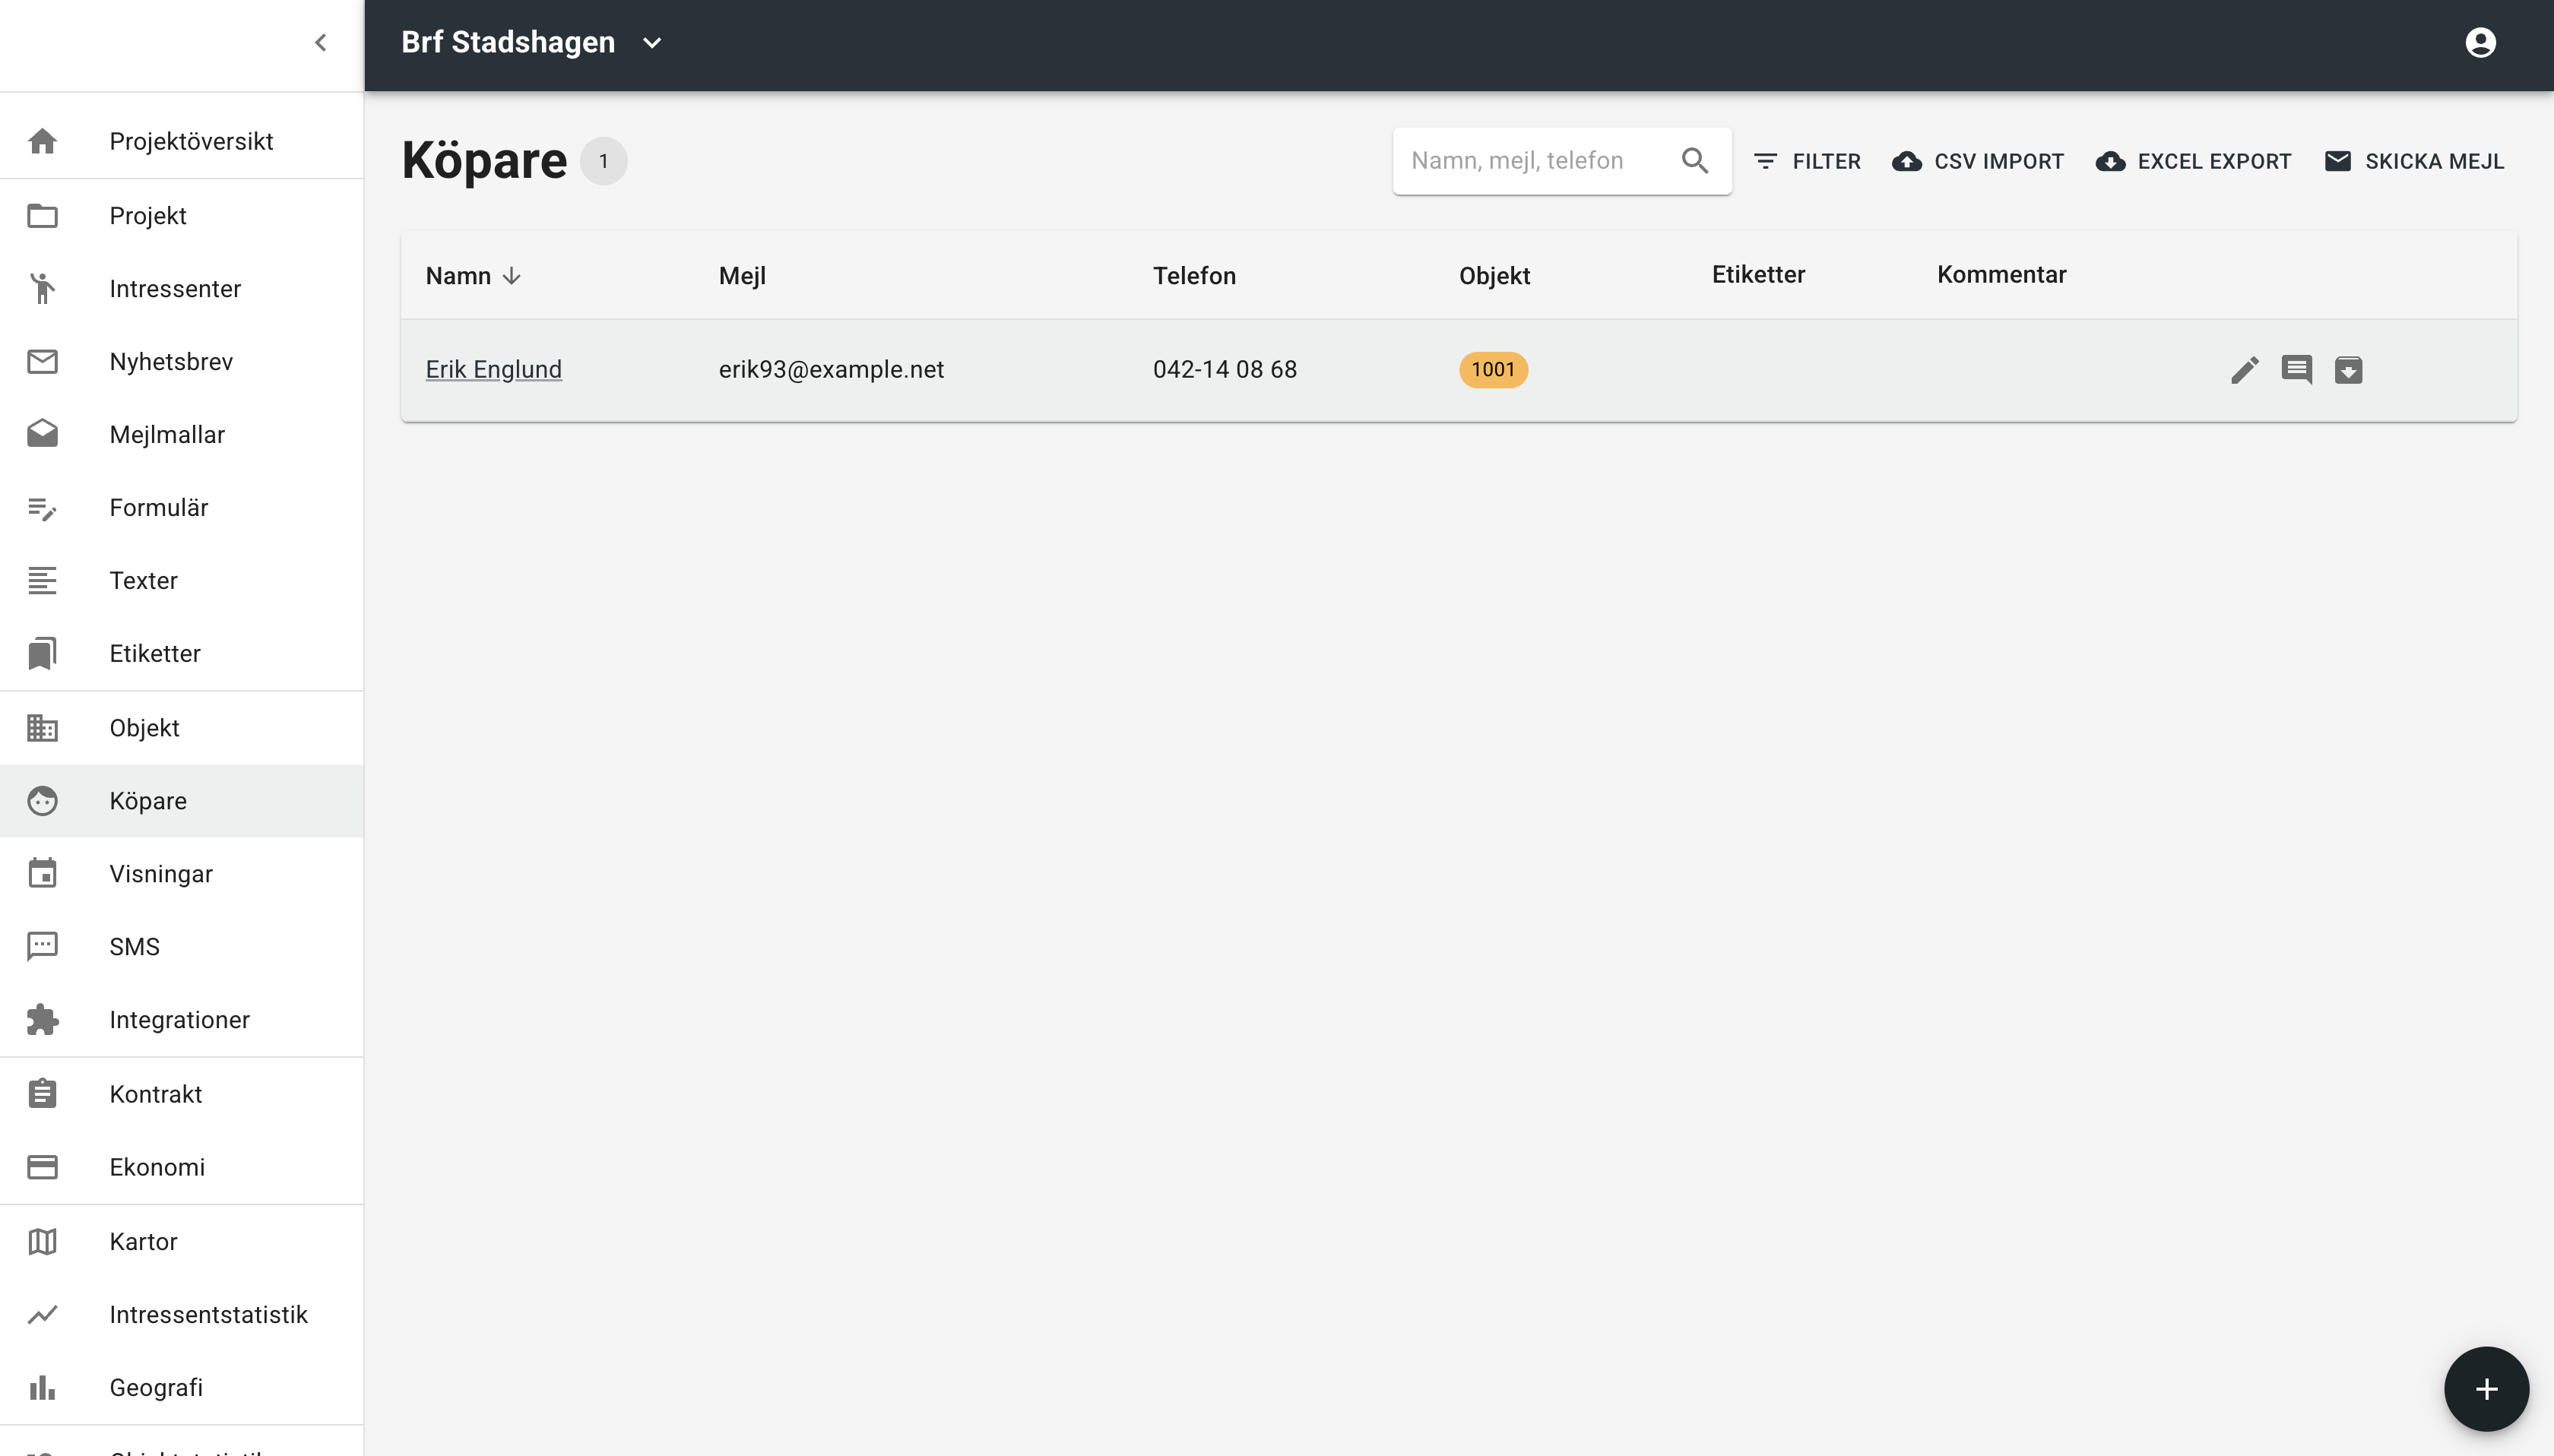Click the Etiketter column header
2554x1456 pixels.
click(1758, 275)
